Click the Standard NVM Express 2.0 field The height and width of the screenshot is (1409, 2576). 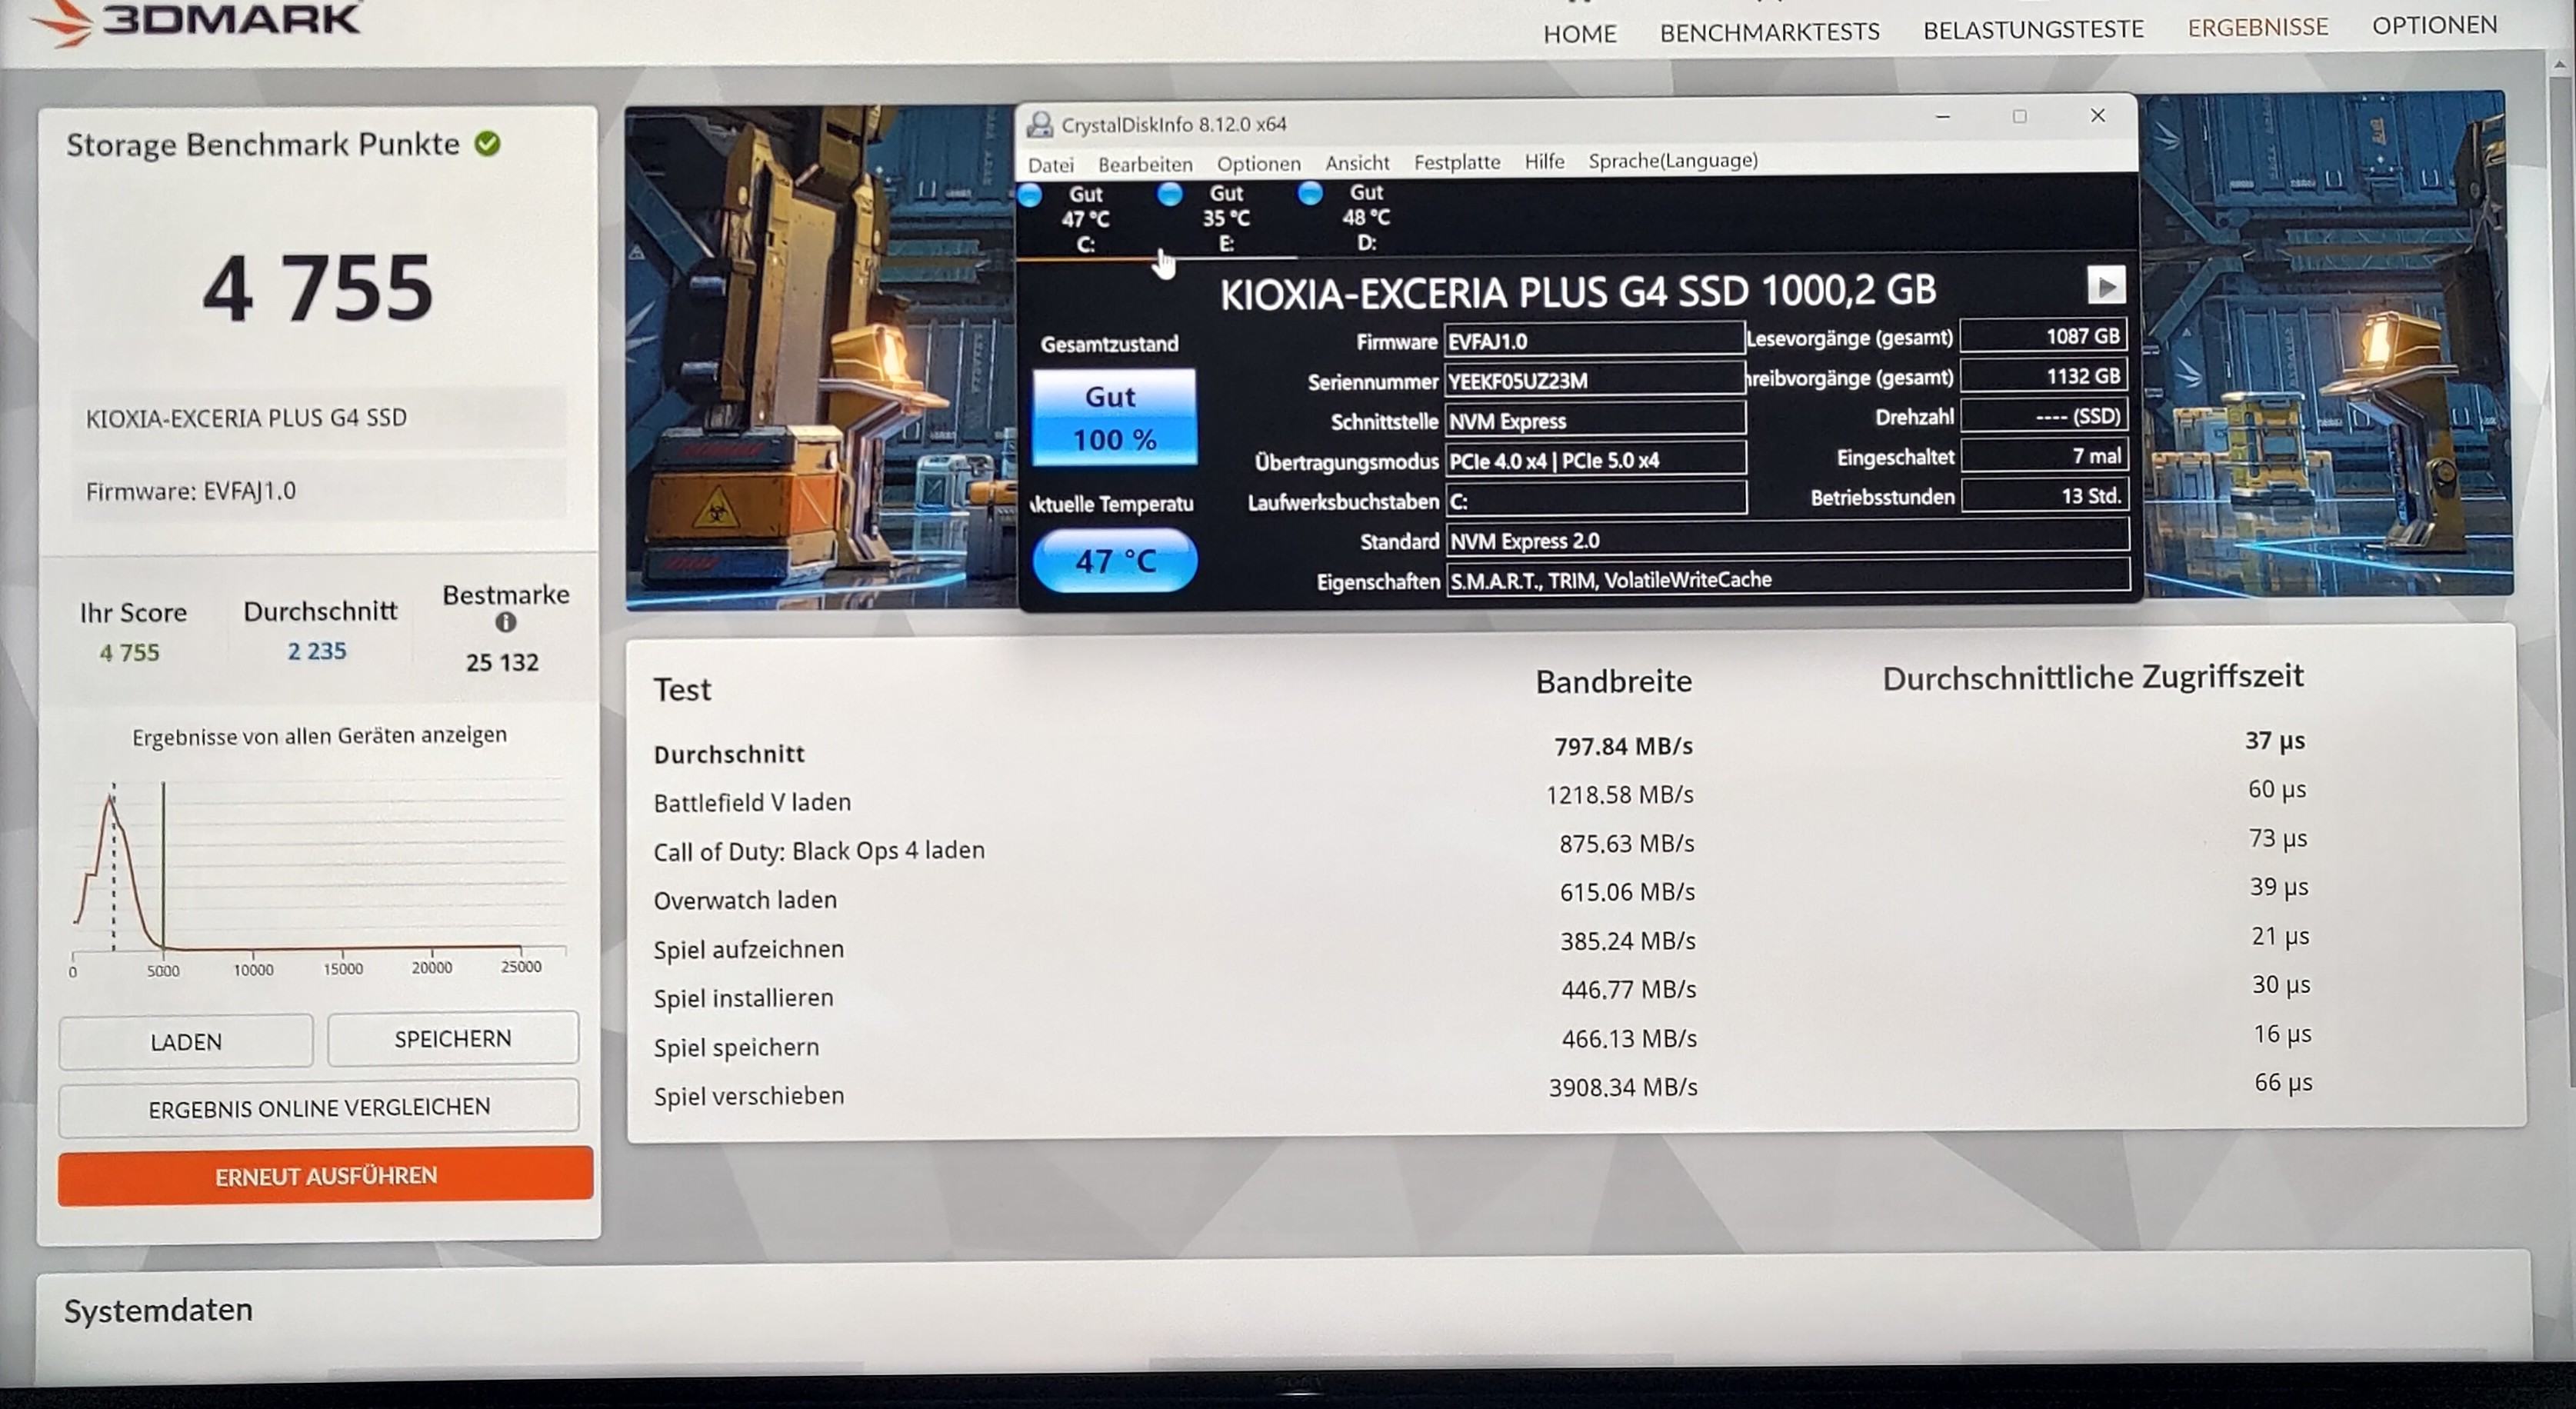1788,540
